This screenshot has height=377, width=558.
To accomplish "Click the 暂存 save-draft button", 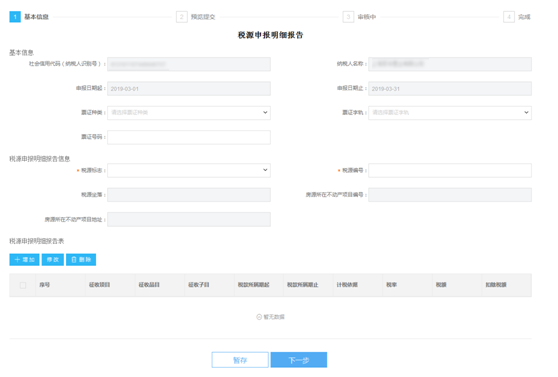I will 240,360.
